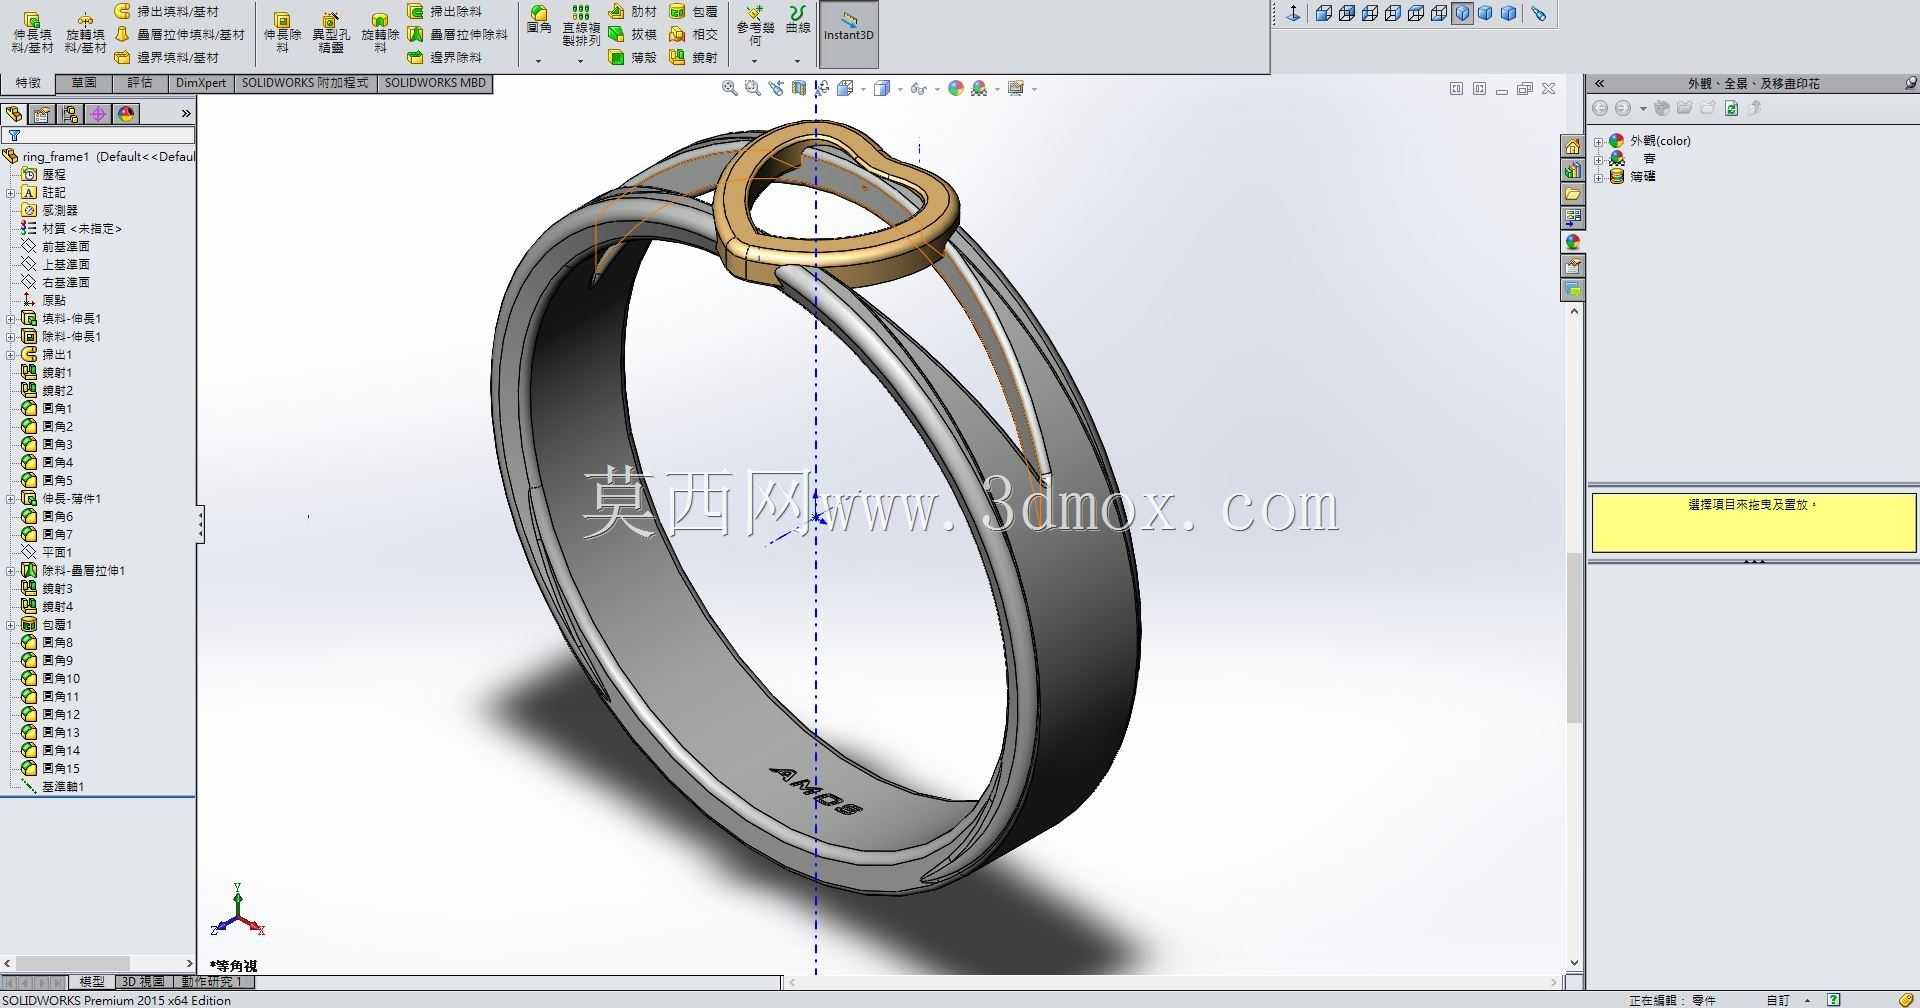This screenshot has width=1920, height=1008.
Task: Open the SOLIDWORKS 附加程式 tab
Action: click(x=305, y=83)
